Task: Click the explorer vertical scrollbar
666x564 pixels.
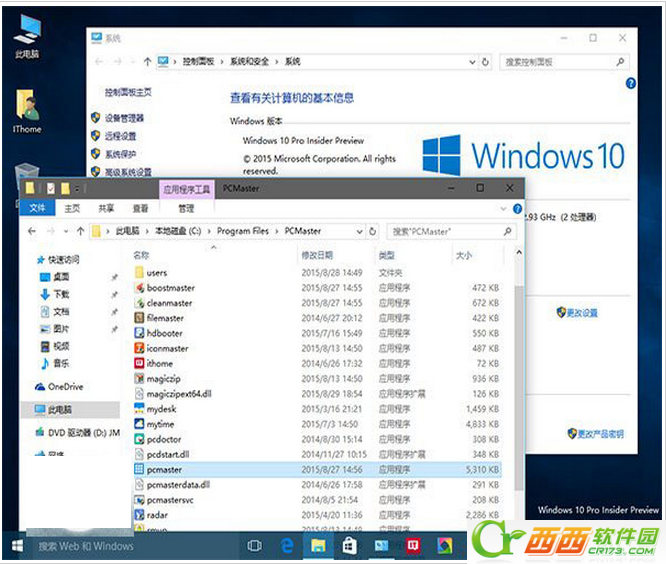Action: coord(519,386)
